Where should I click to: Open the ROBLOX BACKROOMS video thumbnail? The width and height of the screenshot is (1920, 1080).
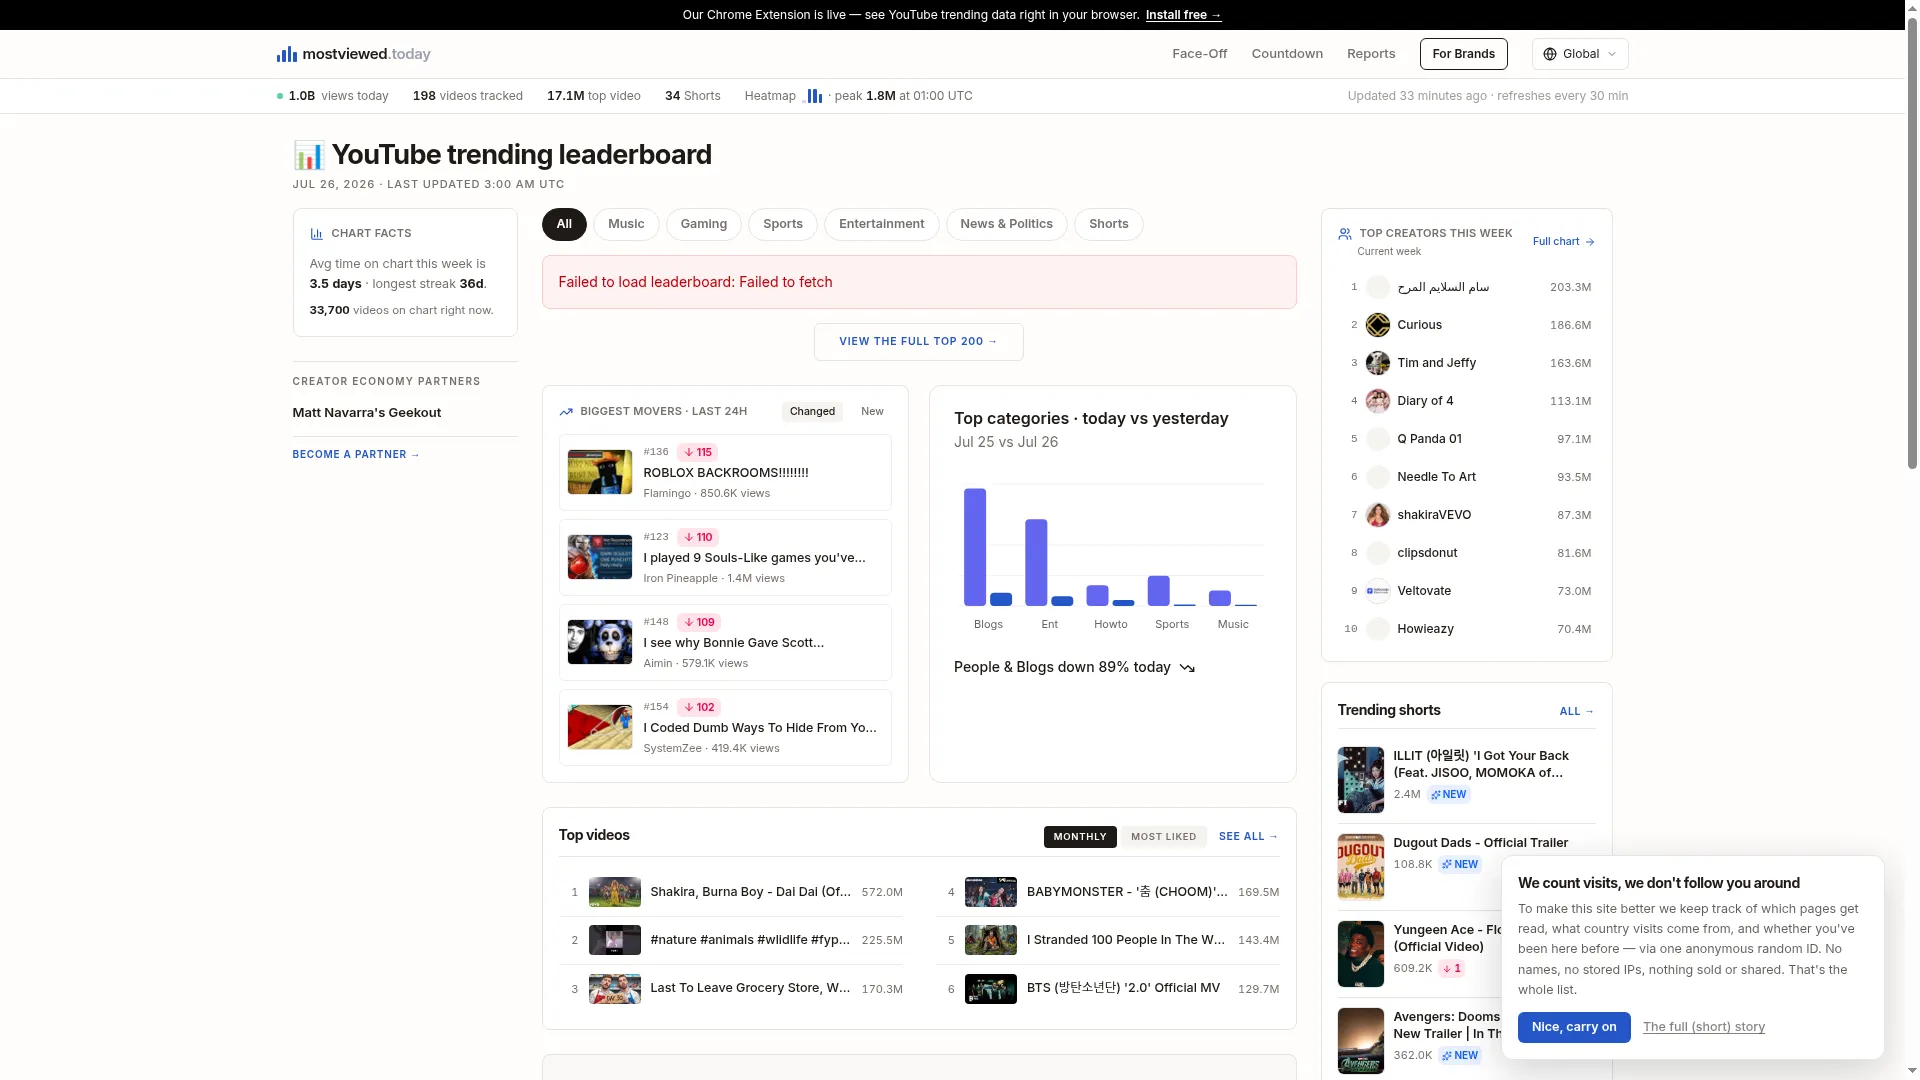tap(600, 472)
